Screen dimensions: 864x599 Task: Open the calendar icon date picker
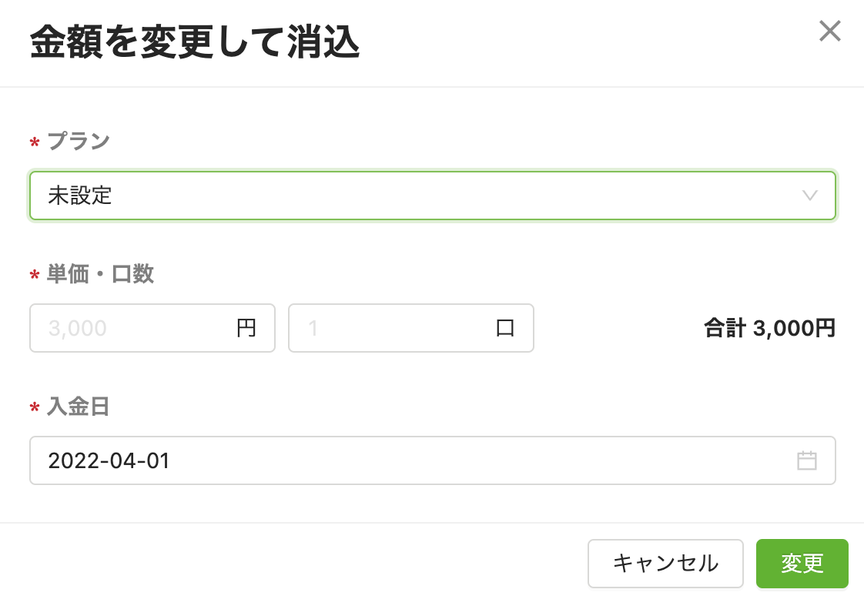tap(807, 461)
